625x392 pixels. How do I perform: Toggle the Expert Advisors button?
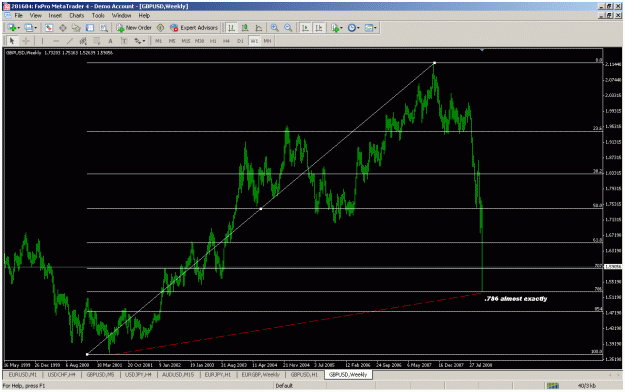[x=194, y=28]
